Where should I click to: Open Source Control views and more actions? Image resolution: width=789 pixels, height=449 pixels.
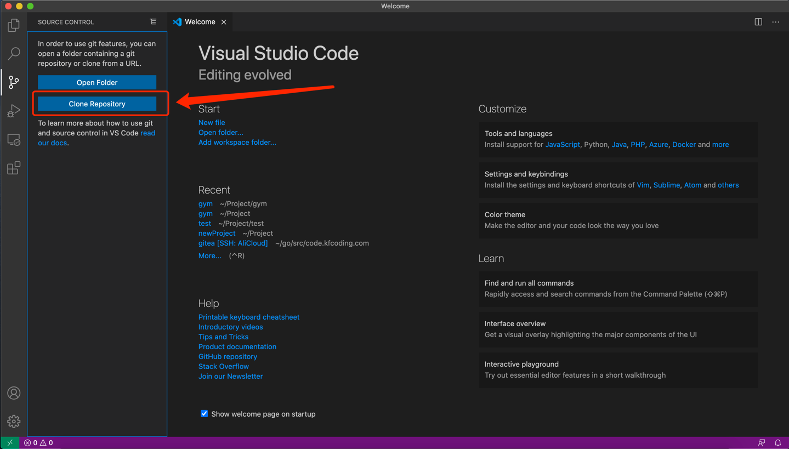click(153, 22)
